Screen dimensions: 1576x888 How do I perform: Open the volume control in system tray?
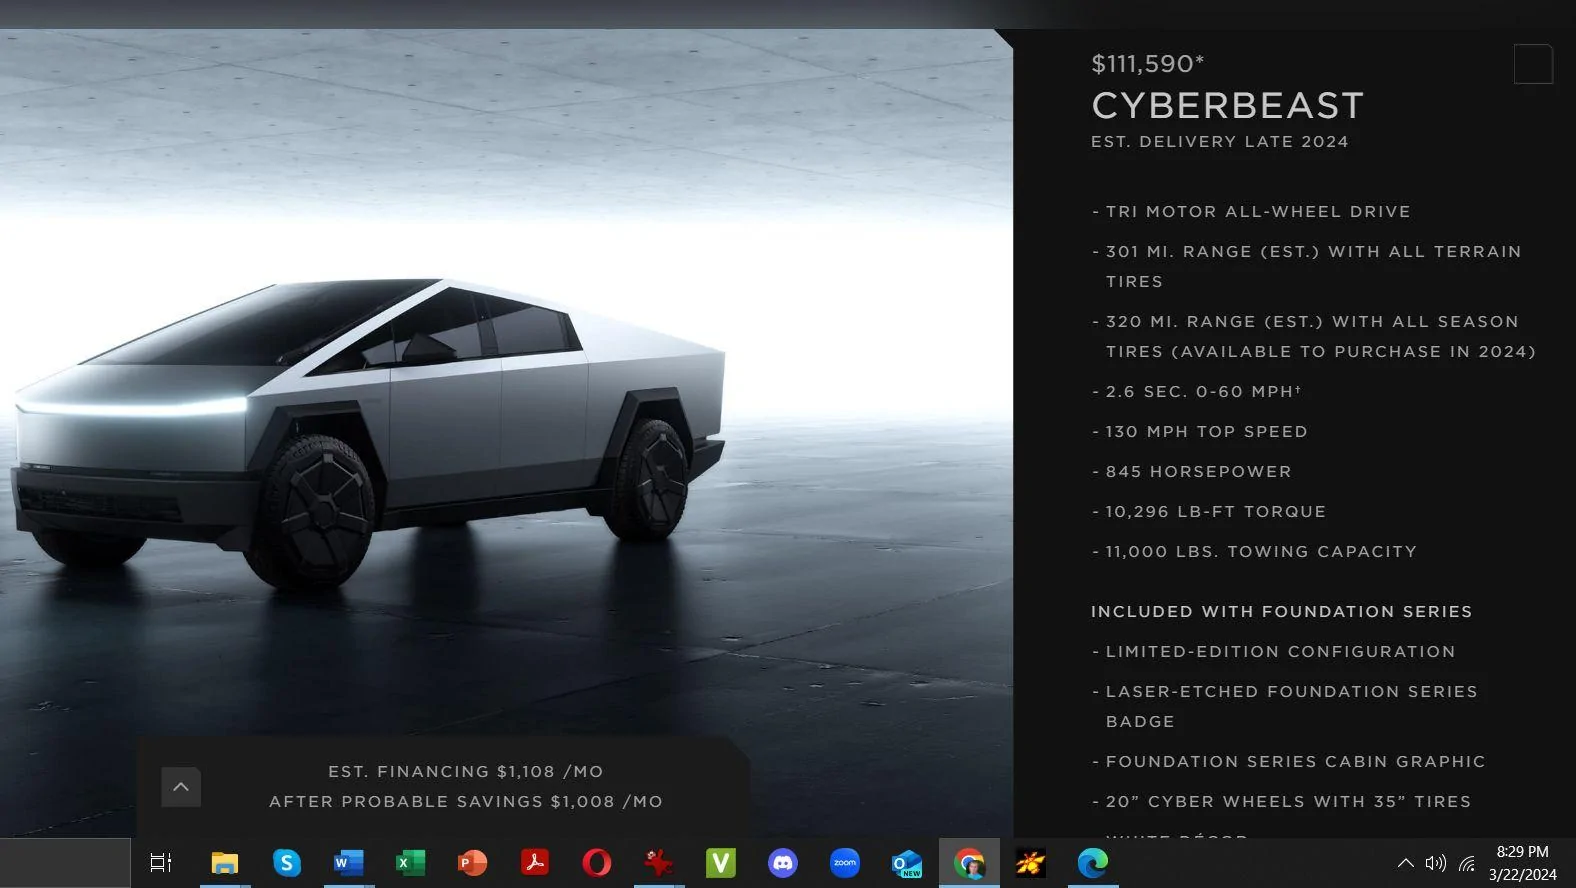coord(1436,863)
